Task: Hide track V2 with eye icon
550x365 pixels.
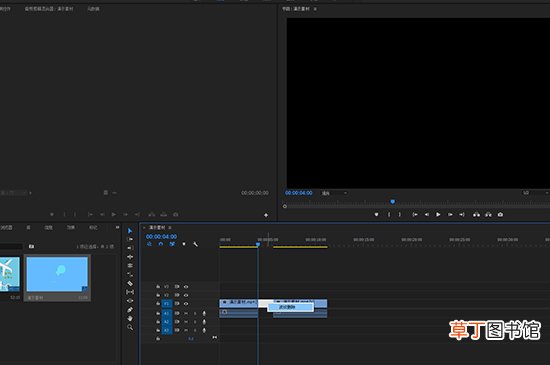Action: (x=186, y=295)
